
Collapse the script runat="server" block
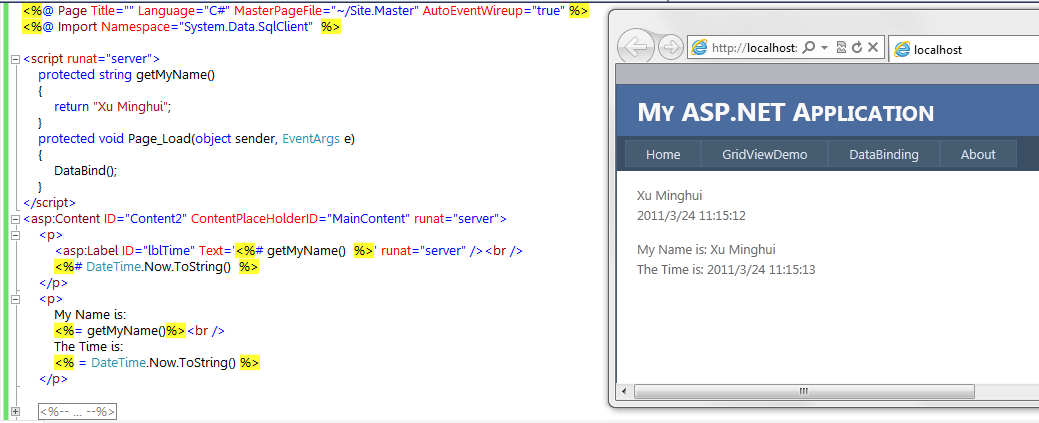[x=15, y=59]
